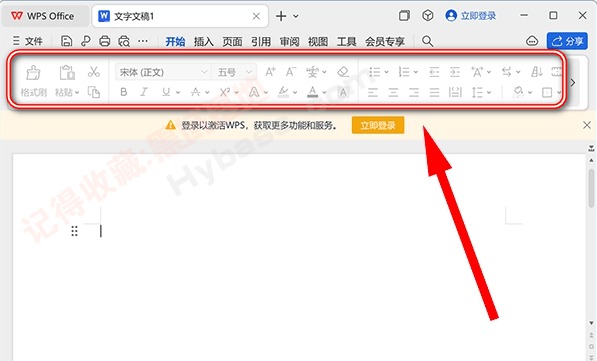Open the 会员专享 (Member) tab
The image size is (597, 361).
point(385,41)
